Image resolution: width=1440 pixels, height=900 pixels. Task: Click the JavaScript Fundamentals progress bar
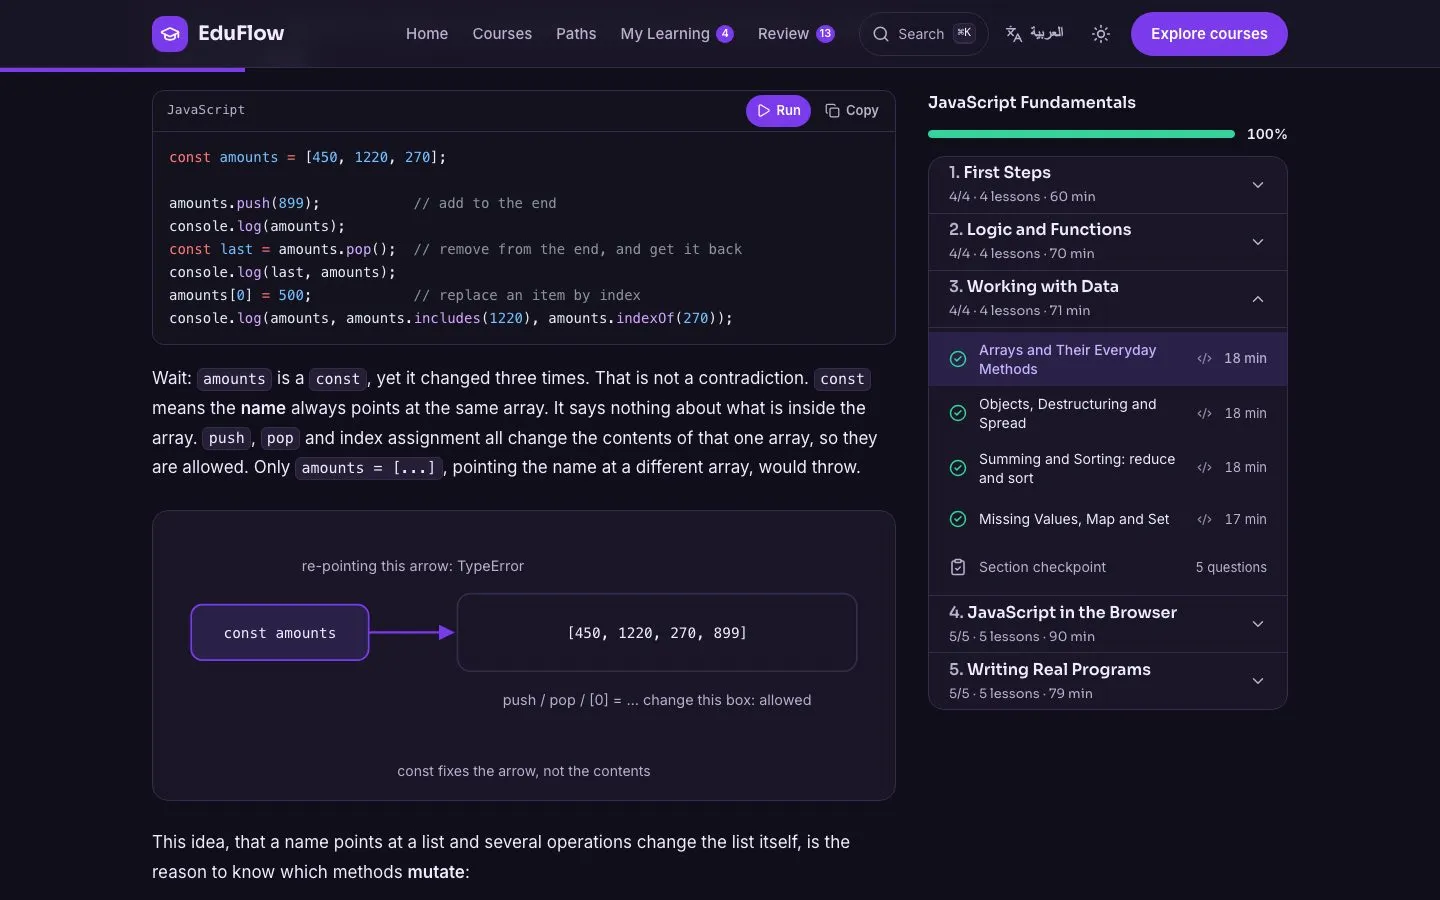pos(1081,134)
